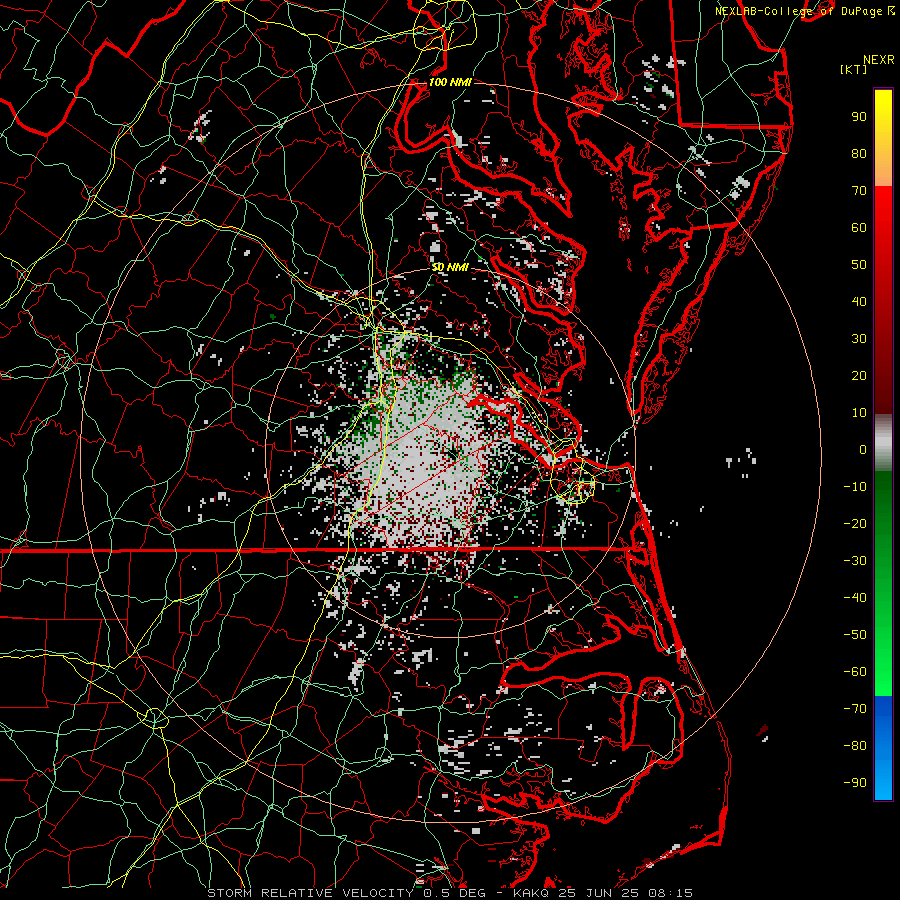Viewport: 900px width, 900px height.
Task: Click the -60 value on the velocity scale
Action: [x=855, y=672]
